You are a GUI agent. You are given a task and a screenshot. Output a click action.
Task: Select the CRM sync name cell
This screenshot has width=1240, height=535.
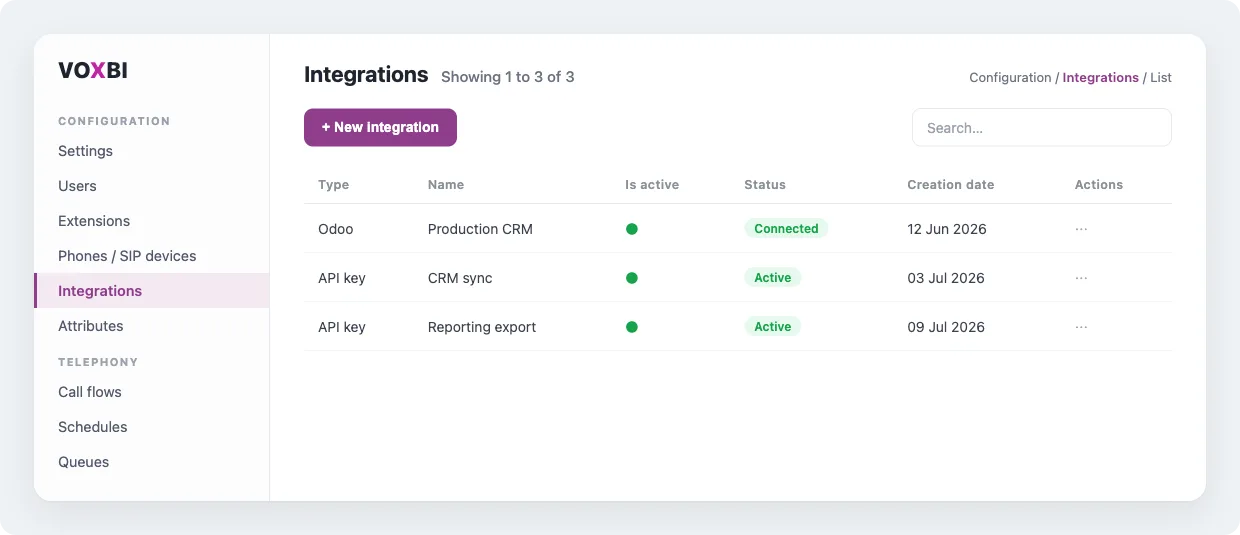(x=460, y=278)
